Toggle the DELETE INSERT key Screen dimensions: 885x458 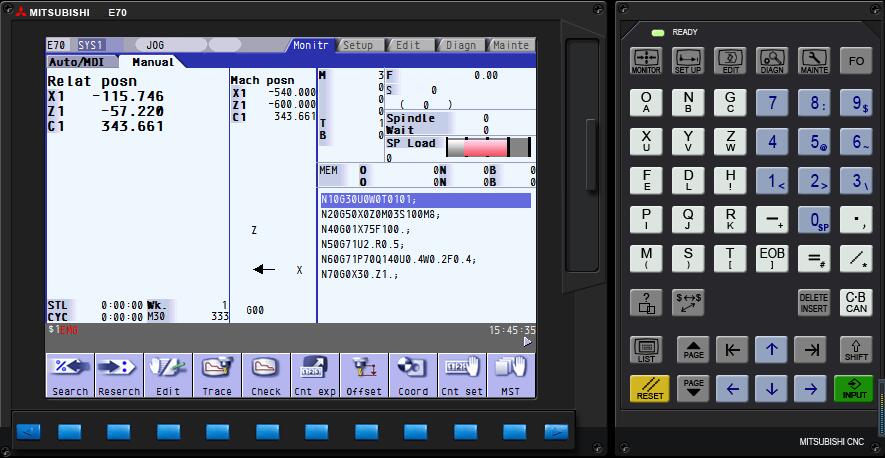click(813, 302)
